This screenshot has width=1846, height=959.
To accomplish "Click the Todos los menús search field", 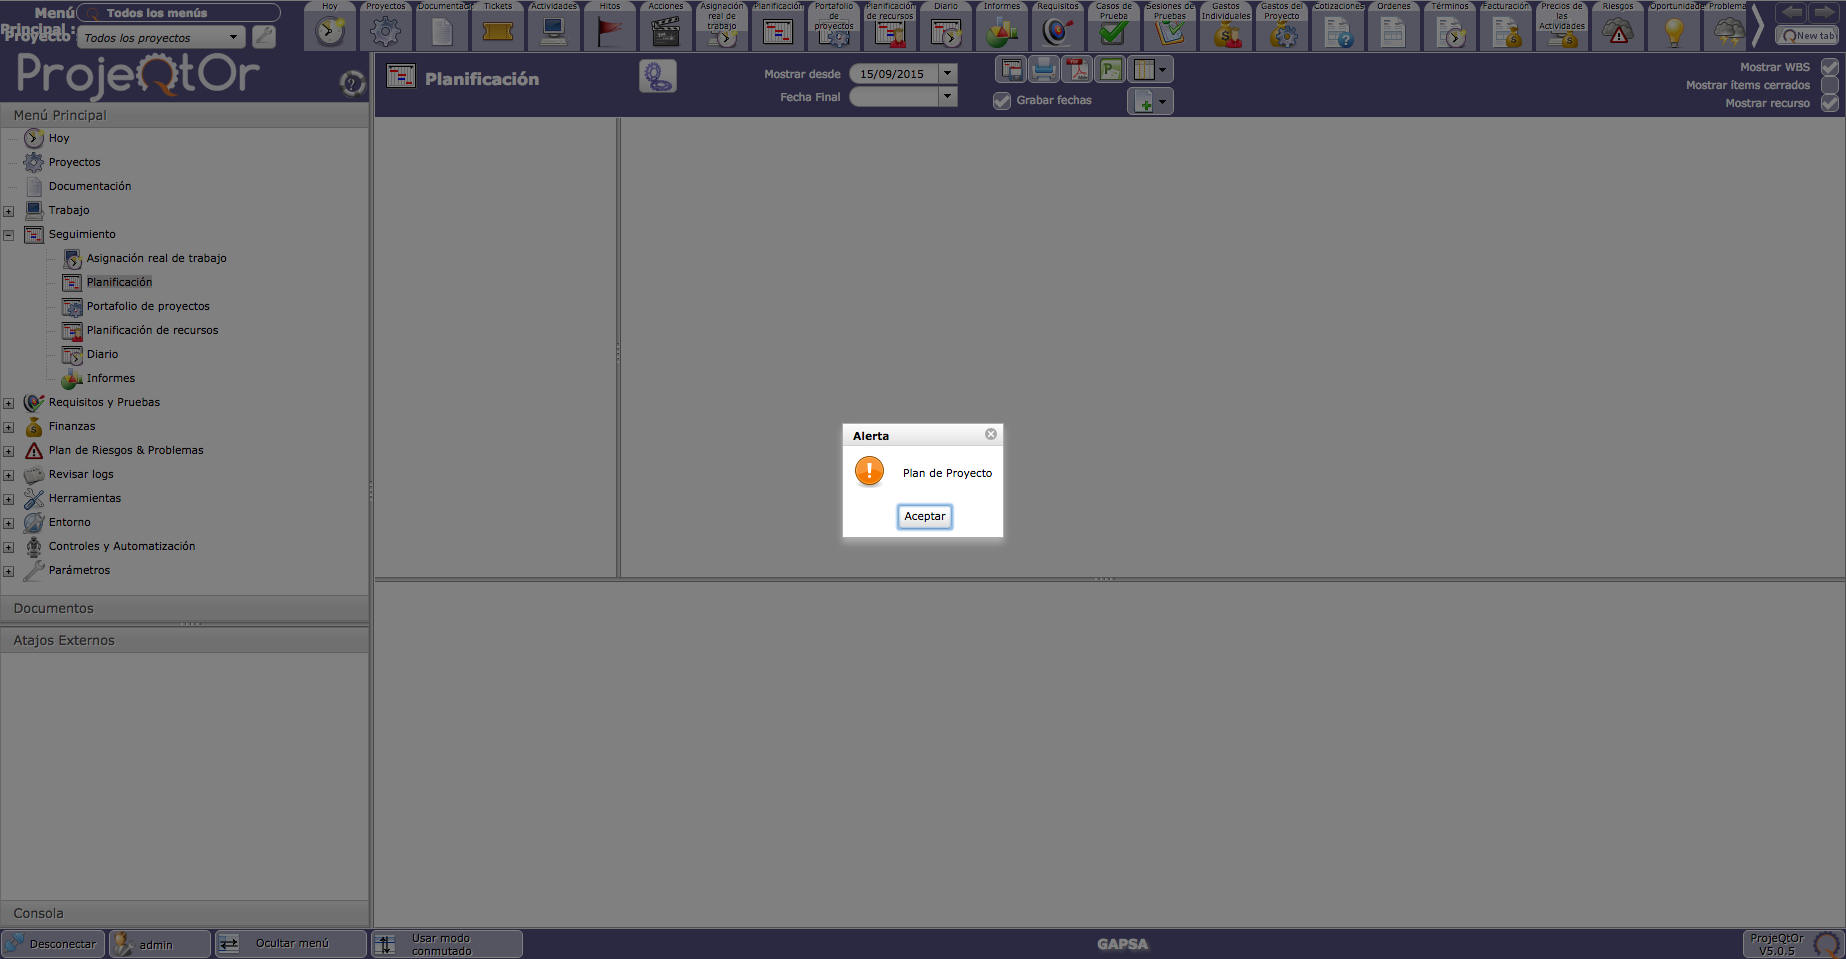I will click(x=179, y=13).
